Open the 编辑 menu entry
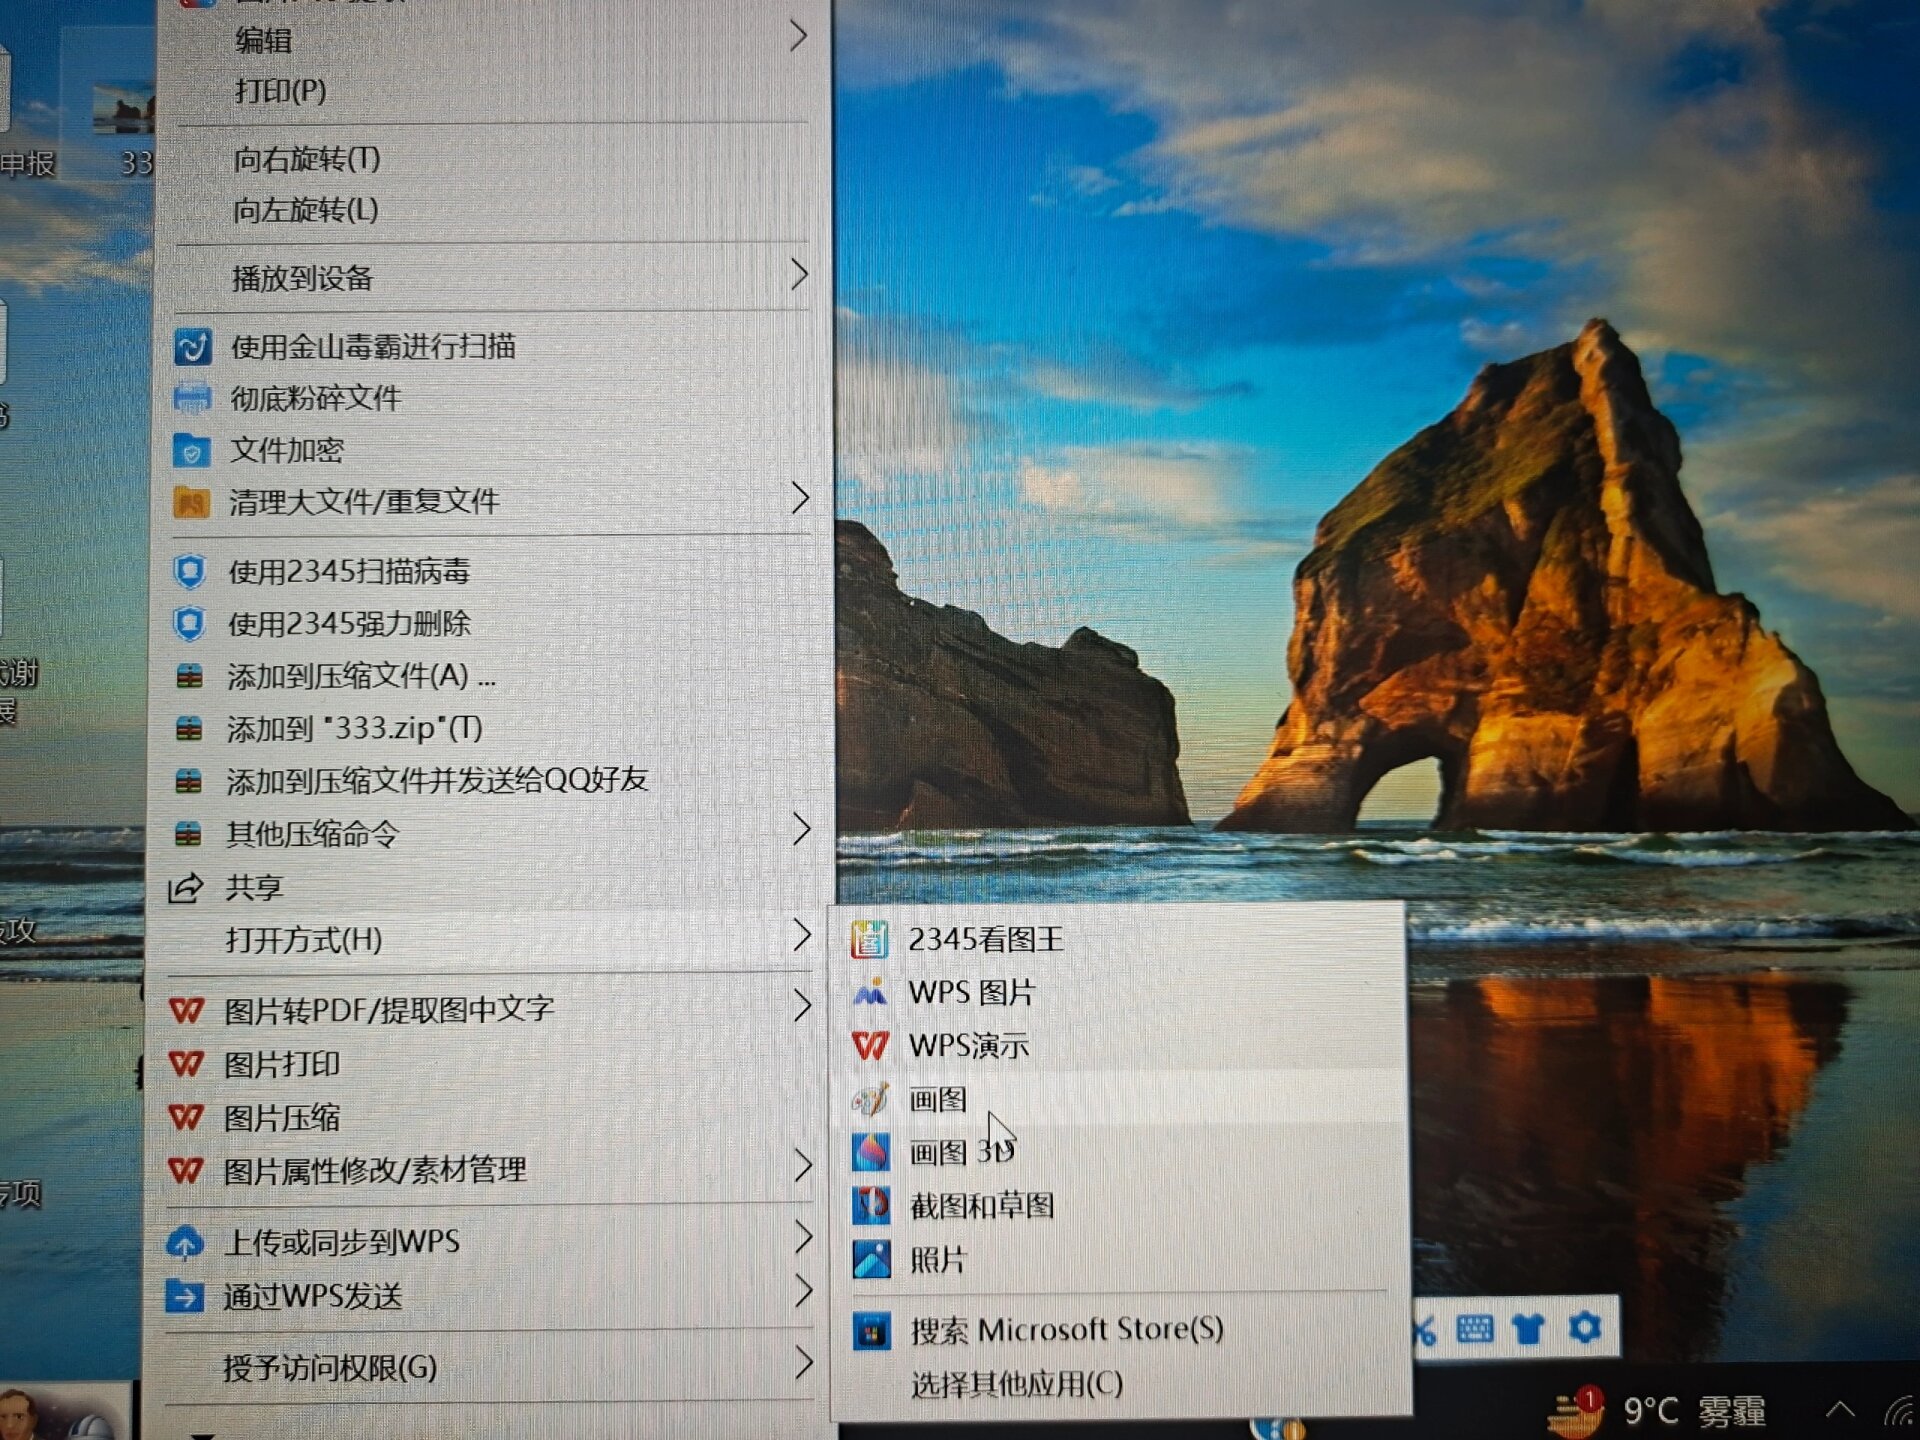1920x1440 pixels. click(x=494, y=40)
